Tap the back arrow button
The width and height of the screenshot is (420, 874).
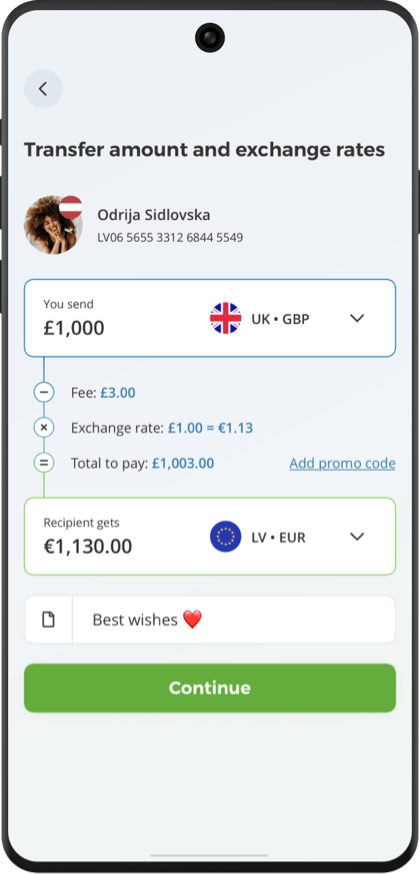tap(43, 89)
